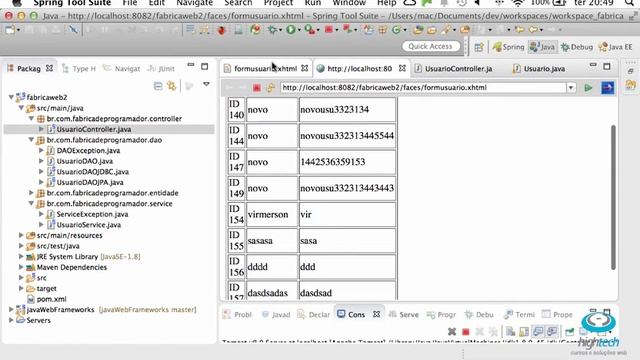The image size is (640, 360).
Task: Collapse the br.com.fabricadeprogramador.dao package
Action: [31, 140]
